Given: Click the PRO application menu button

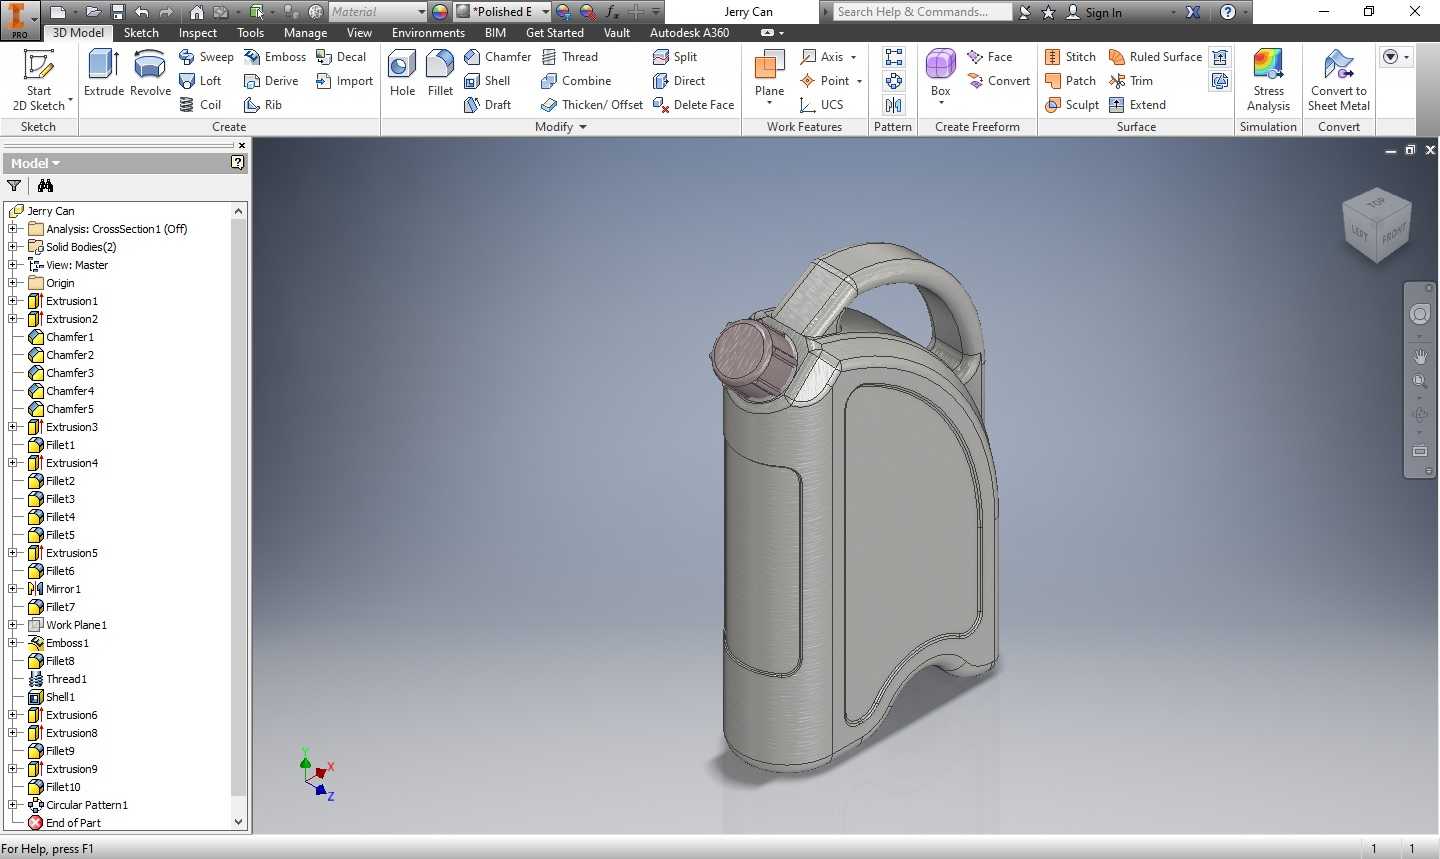Looking at the screenshot, I should (18, 19).
